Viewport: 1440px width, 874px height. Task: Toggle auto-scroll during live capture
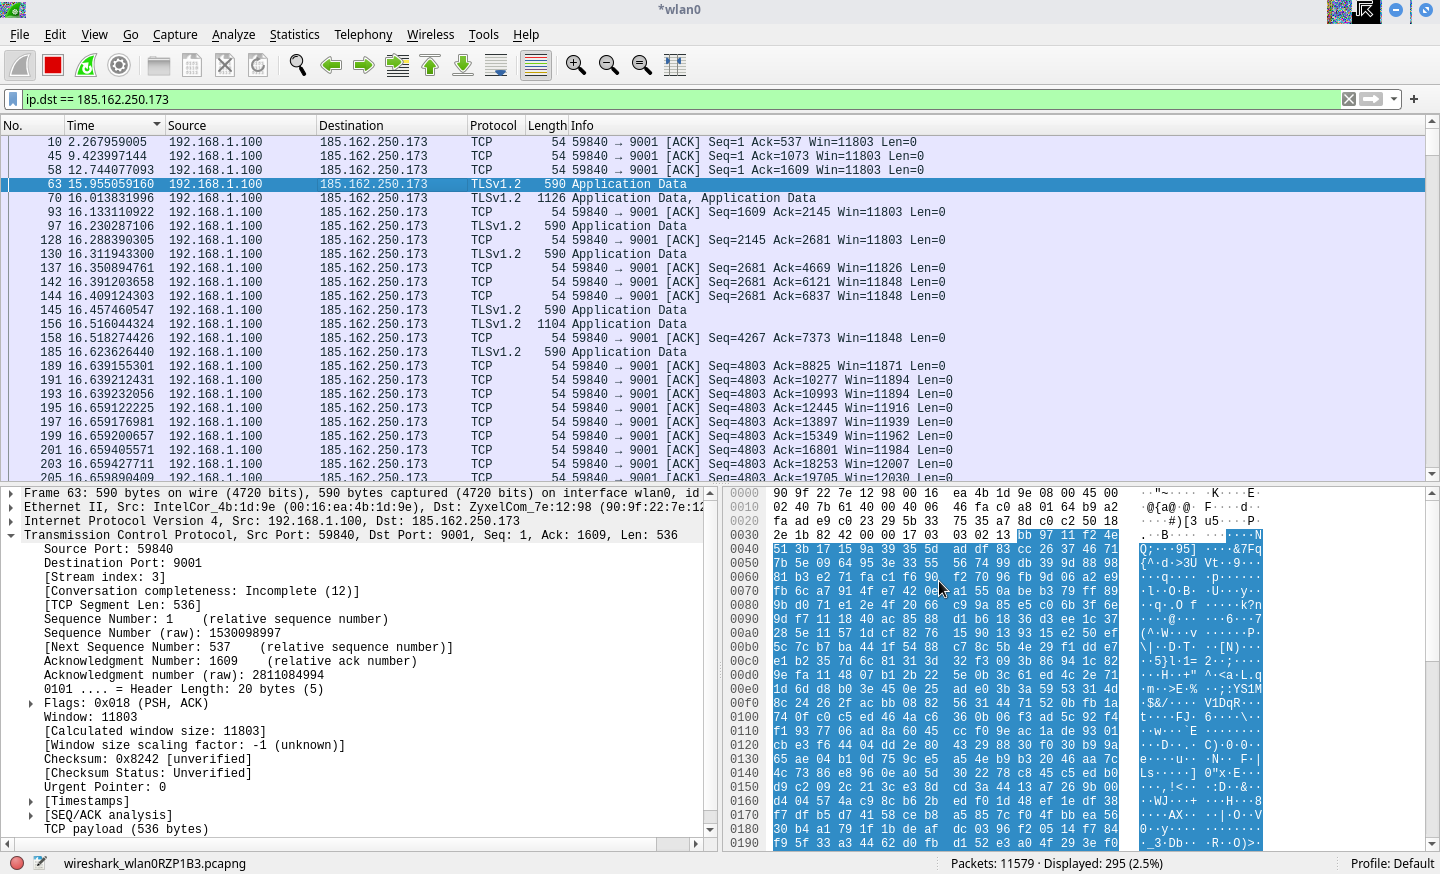pyautogui.click(x=496, y=65)
